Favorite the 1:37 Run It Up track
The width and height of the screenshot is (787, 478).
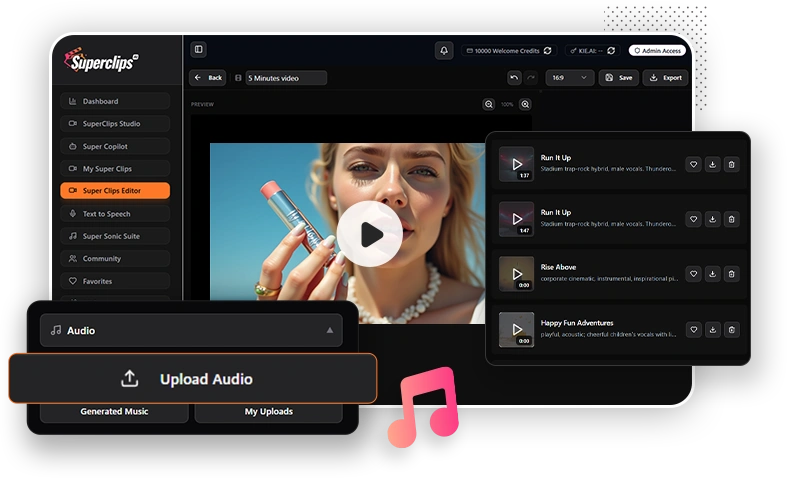click(693, 164)
